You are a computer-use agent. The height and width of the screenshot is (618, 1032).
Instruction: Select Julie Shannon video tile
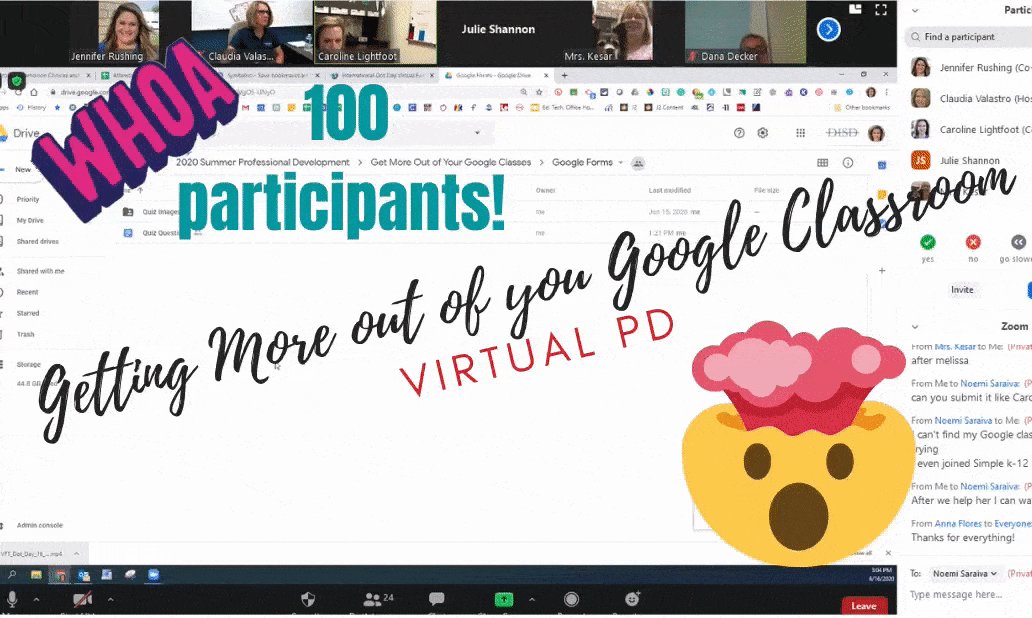pos(498,32)
